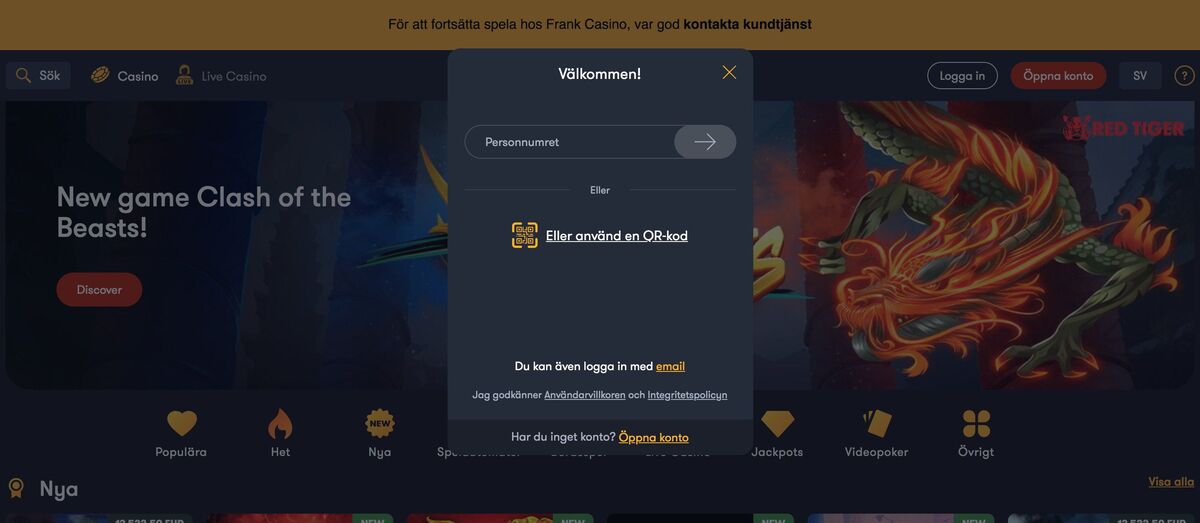The height and width of the screenshot is (523, 1200).
Task: Open the Sök search field
Action: coord(39,76)
